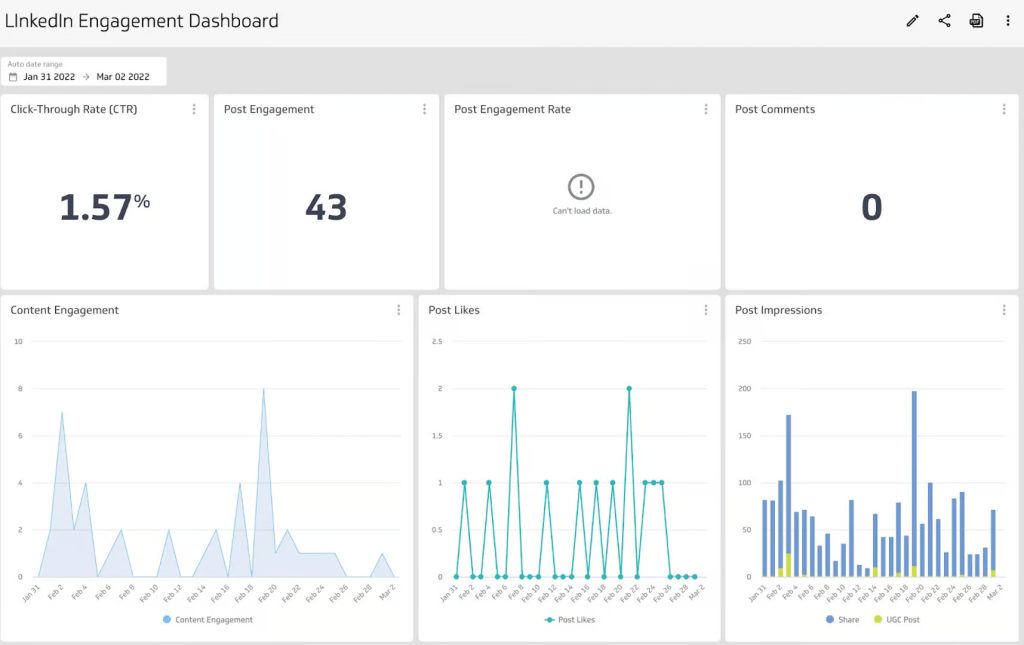
Task: Open Post Comments card three-dot menu
Action: [x=1004, y=109]
